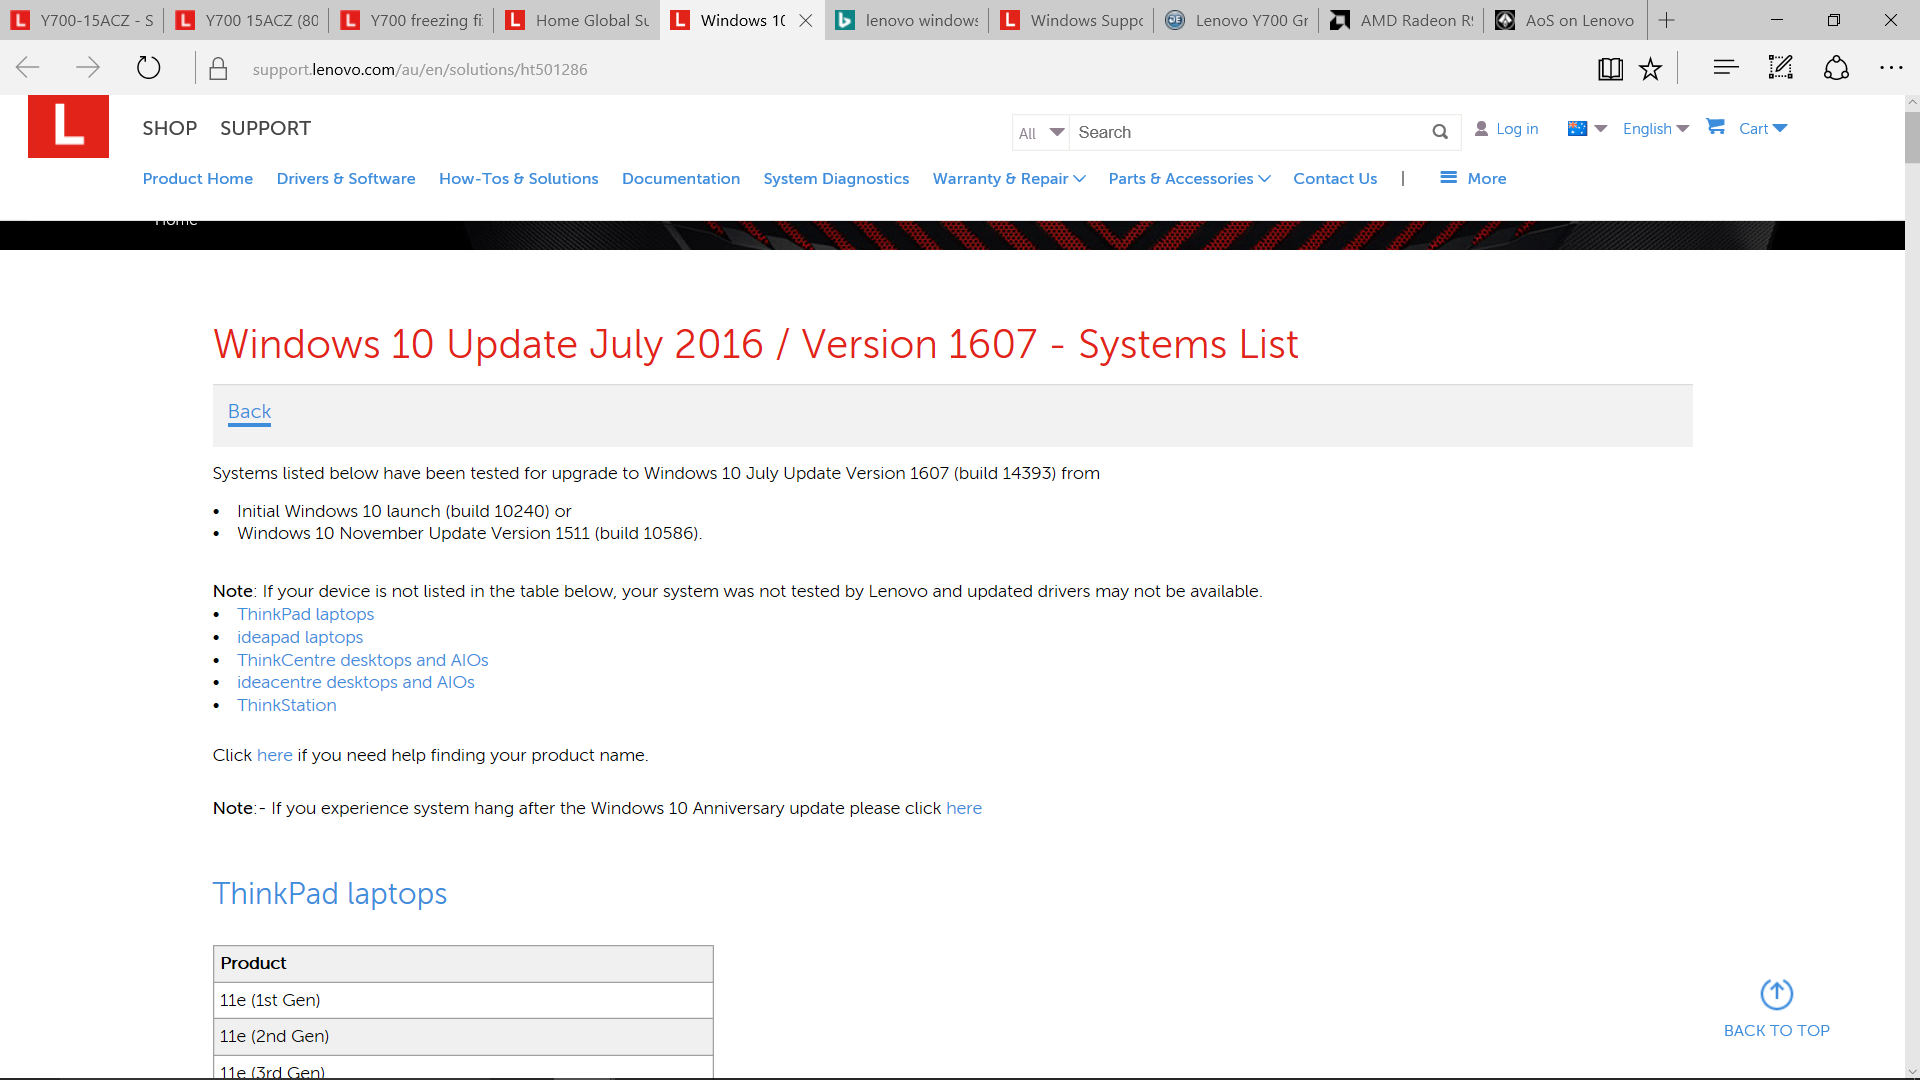Select the 11e (1st Gen) table row
Image resolution: width=1920 pixels, height=1080 pixels.
pyautogui.click(x=463, y=1000)
